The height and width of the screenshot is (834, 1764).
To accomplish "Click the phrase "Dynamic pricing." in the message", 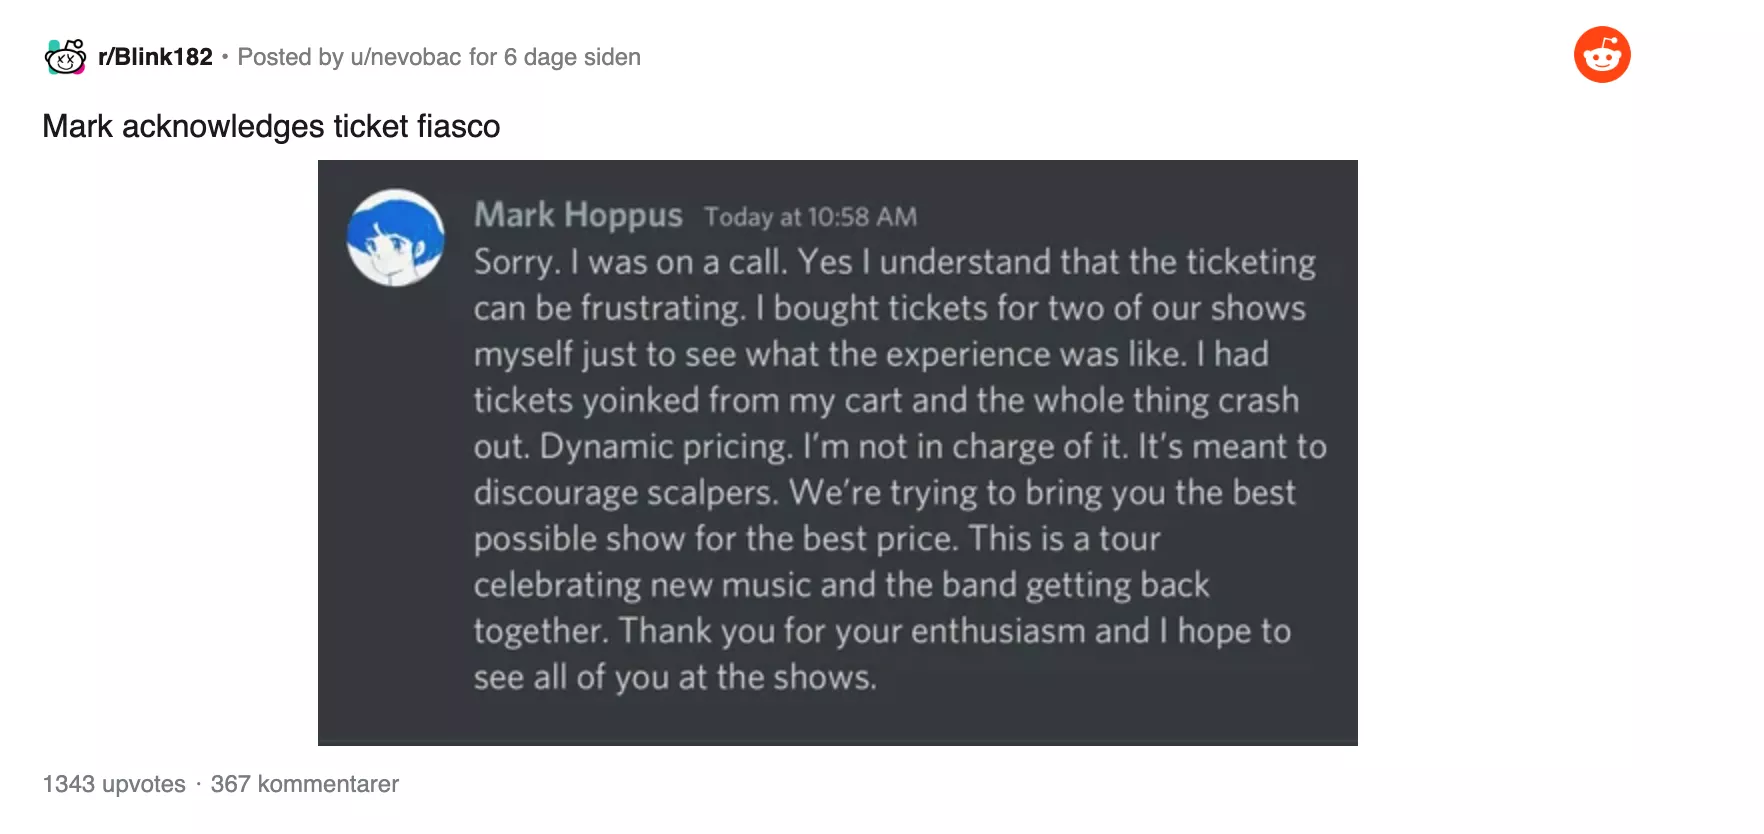I will (666, 447).
